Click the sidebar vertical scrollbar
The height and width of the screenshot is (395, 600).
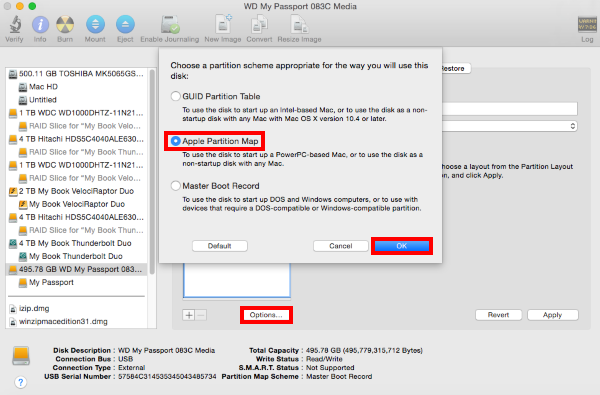pyautogui.click(x=152, y=171)
